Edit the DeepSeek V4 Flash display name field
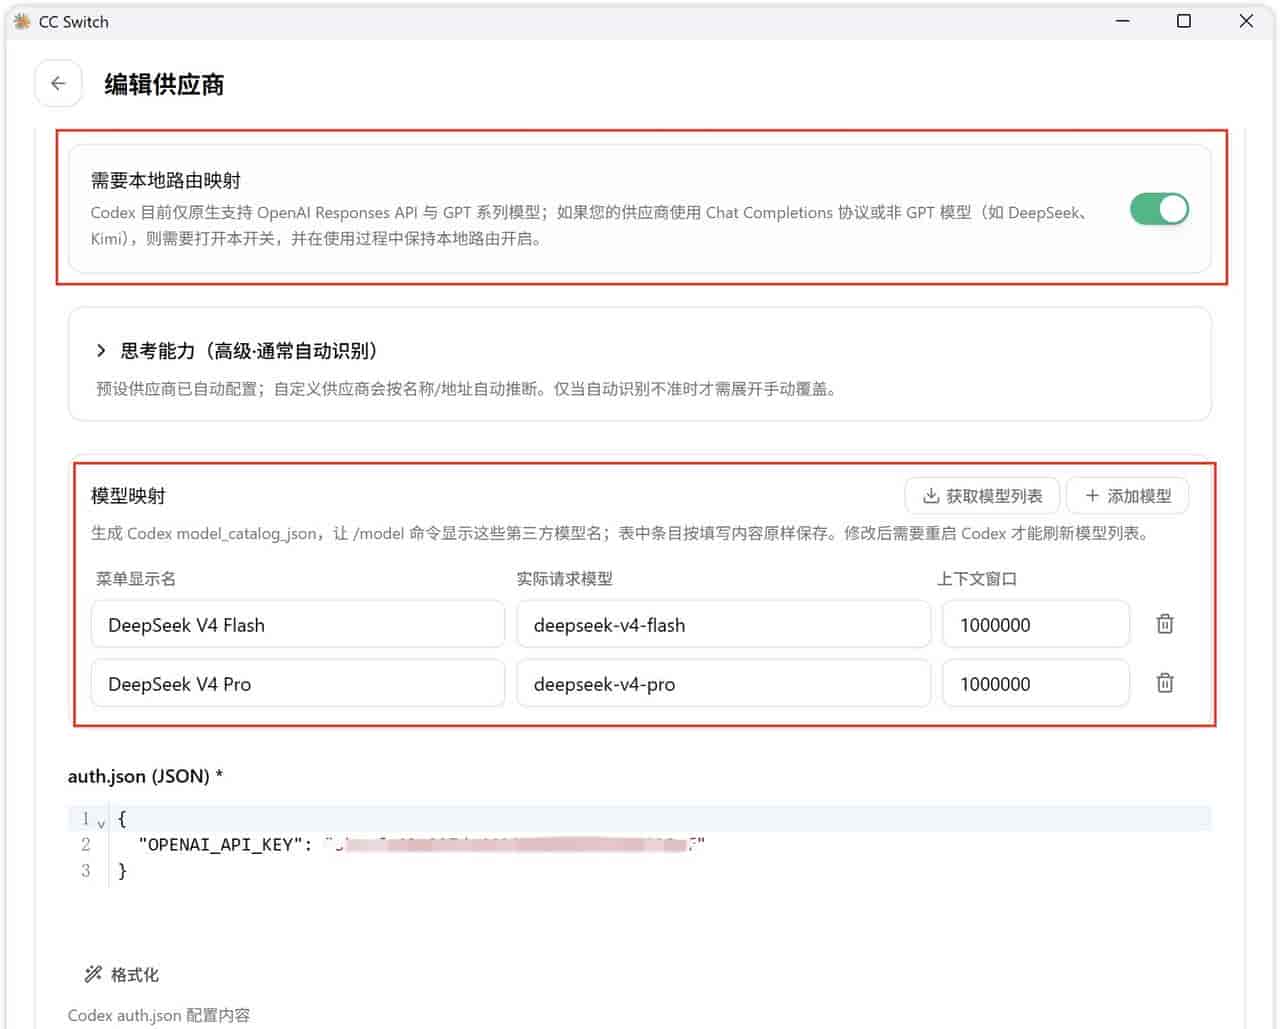The width and height of the screenshot is (1280, 1029). [x=298, y=625]
